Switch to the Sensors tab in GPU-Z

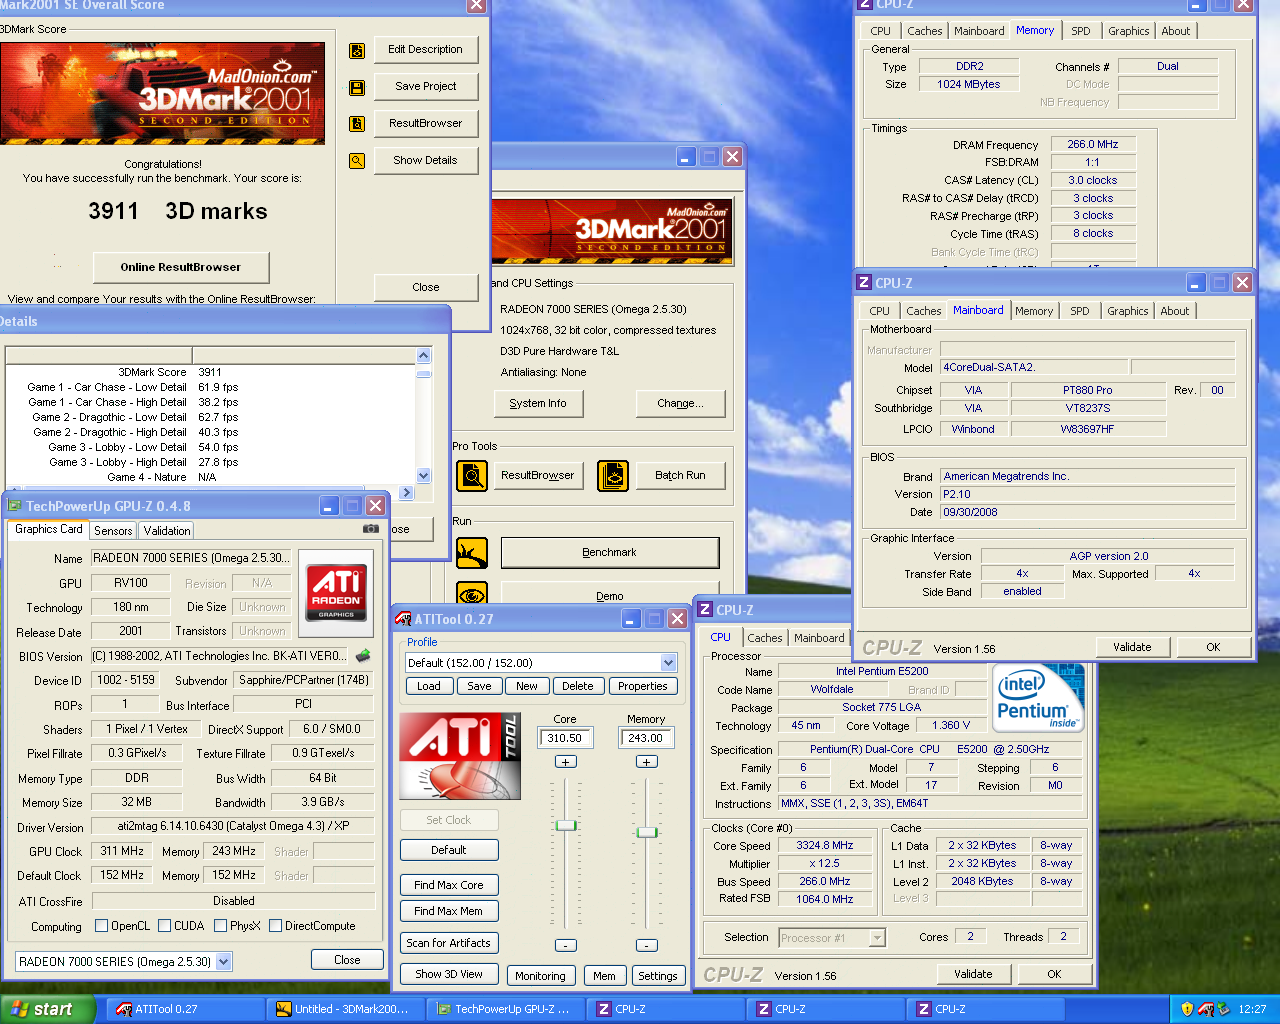coord(113,531)
